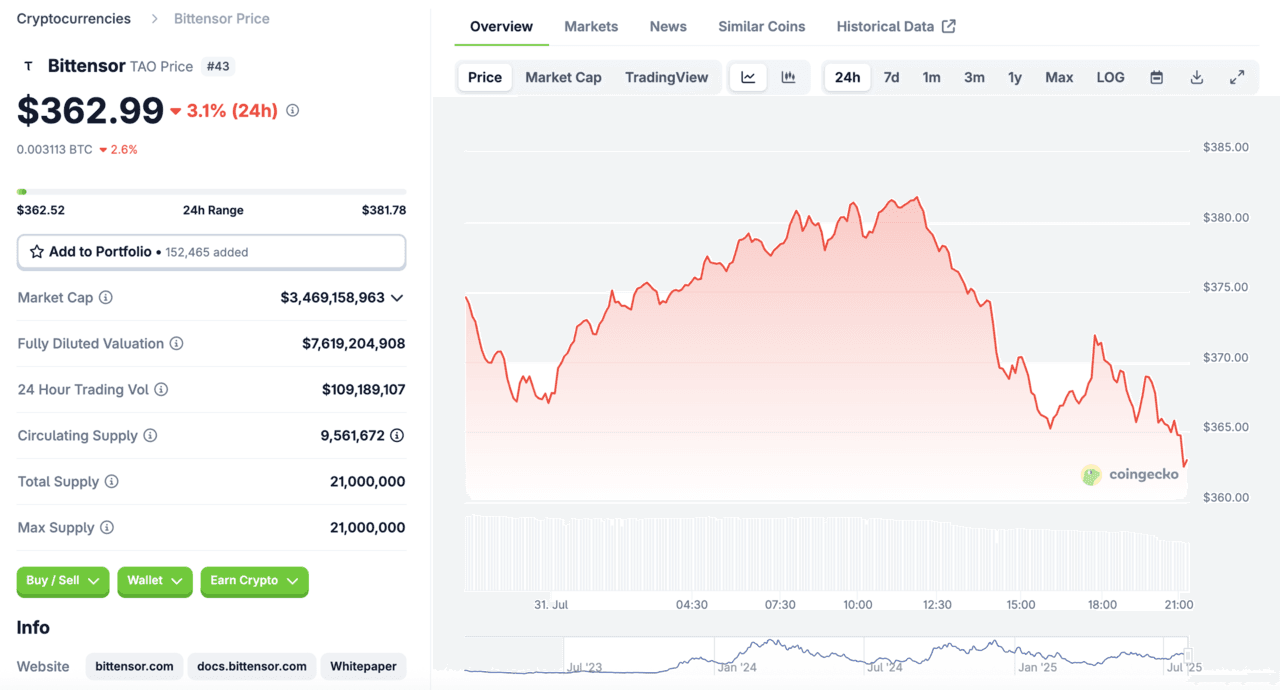The width and height of the screenshot is (1280, 690).
Task: Click the $3,469,158,963 market cap value
Action: coord(332,298)
